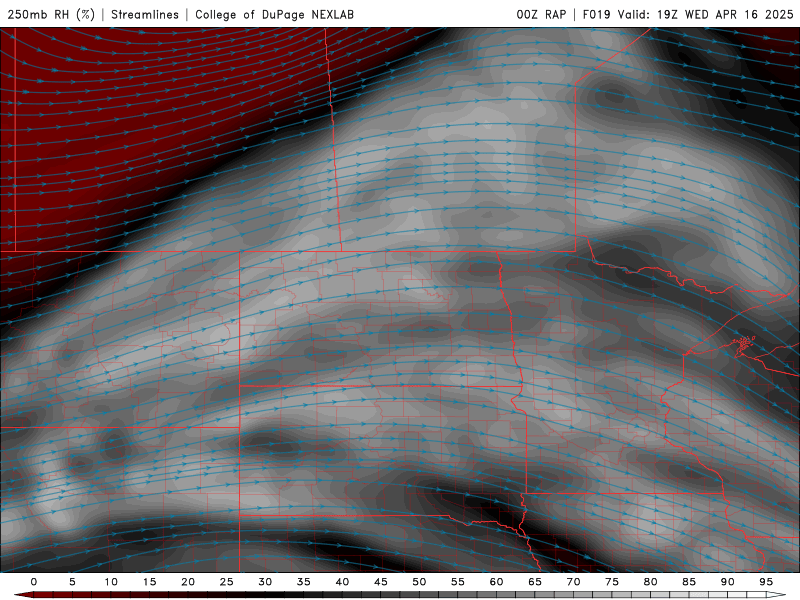Select the "35" value on the color scale

click(x=304, y=582)
